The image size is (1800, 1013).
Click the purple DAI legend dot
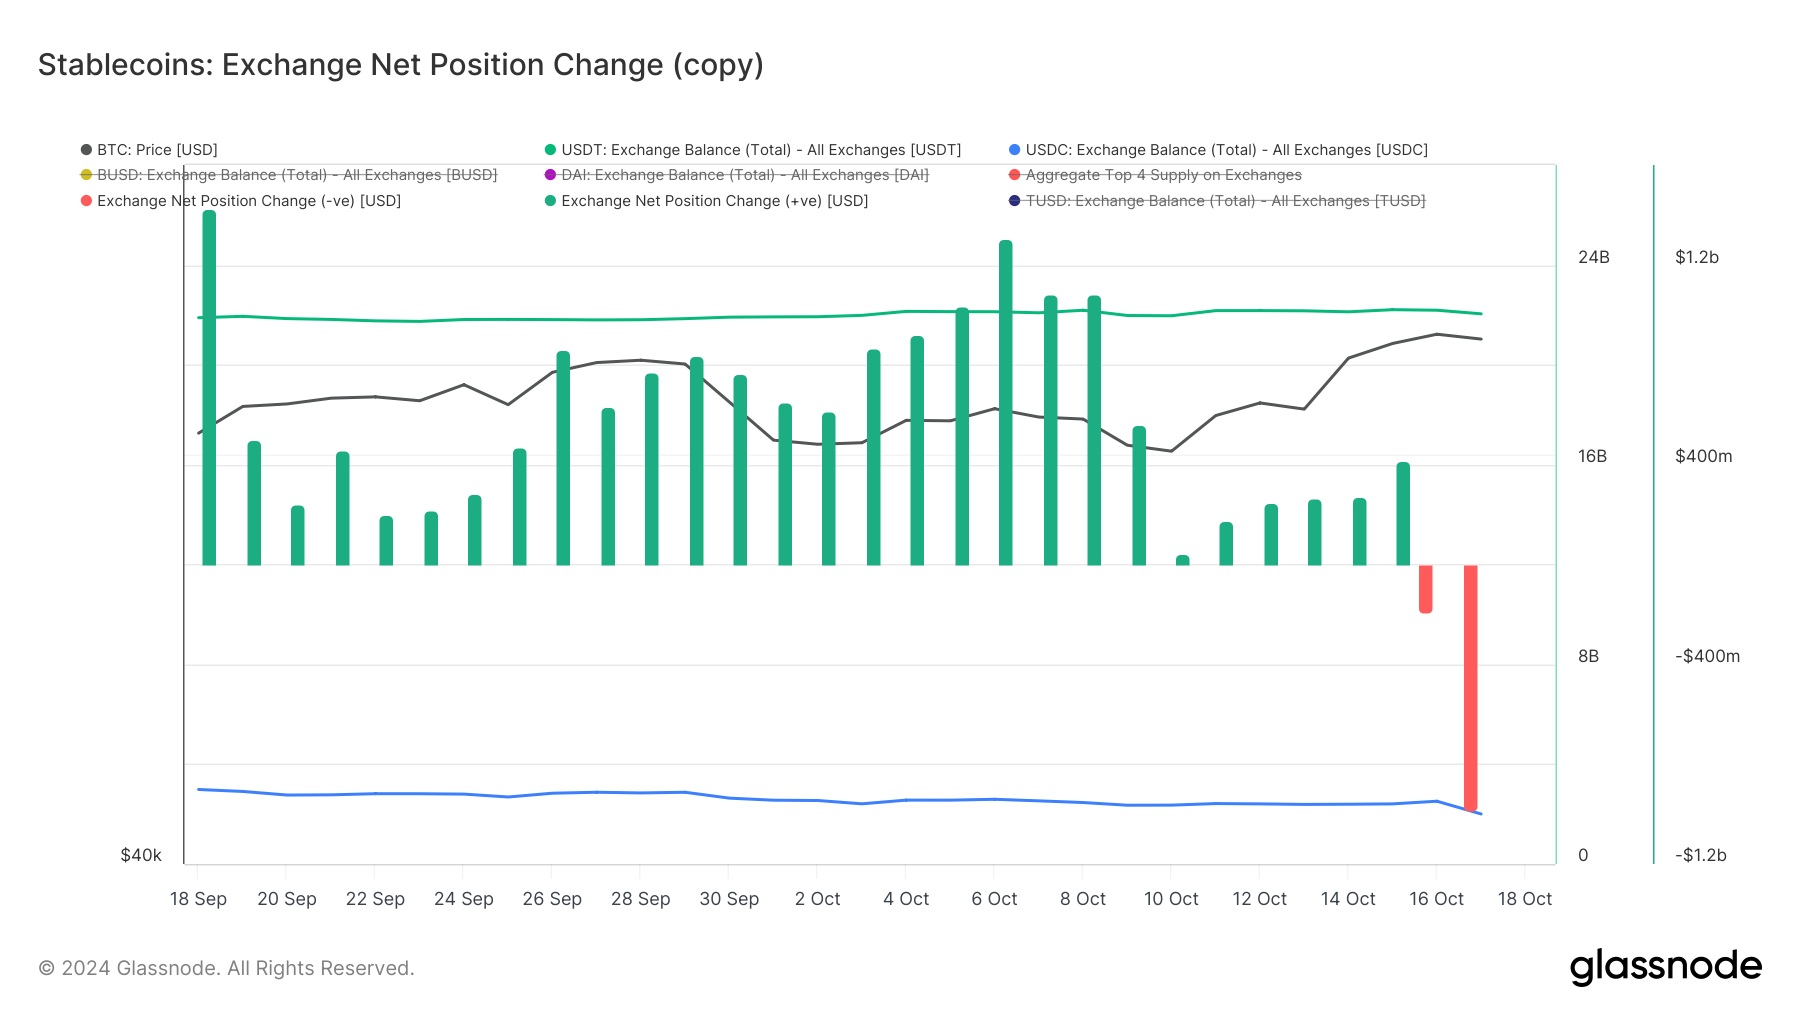[x=550, y=175]
